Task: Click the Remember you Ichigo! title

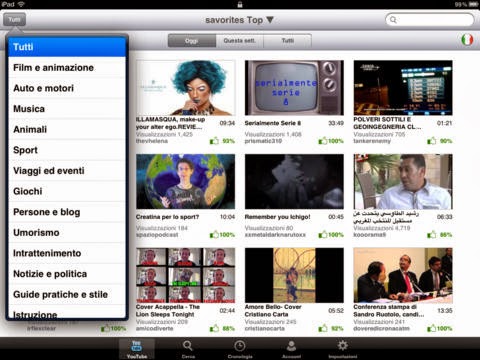Action: (x=277, y=217)
